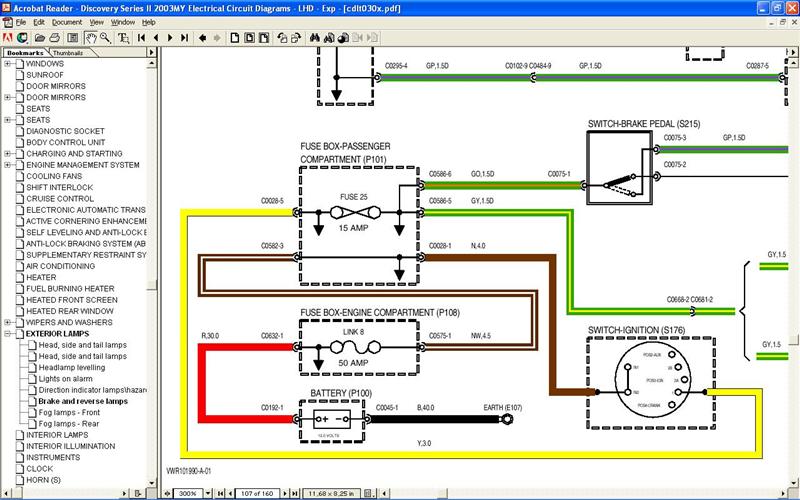The height and width of the screenshot is (500, 800).
Task: Switch to the Bookmarks tab
Action: pos(25,53)
